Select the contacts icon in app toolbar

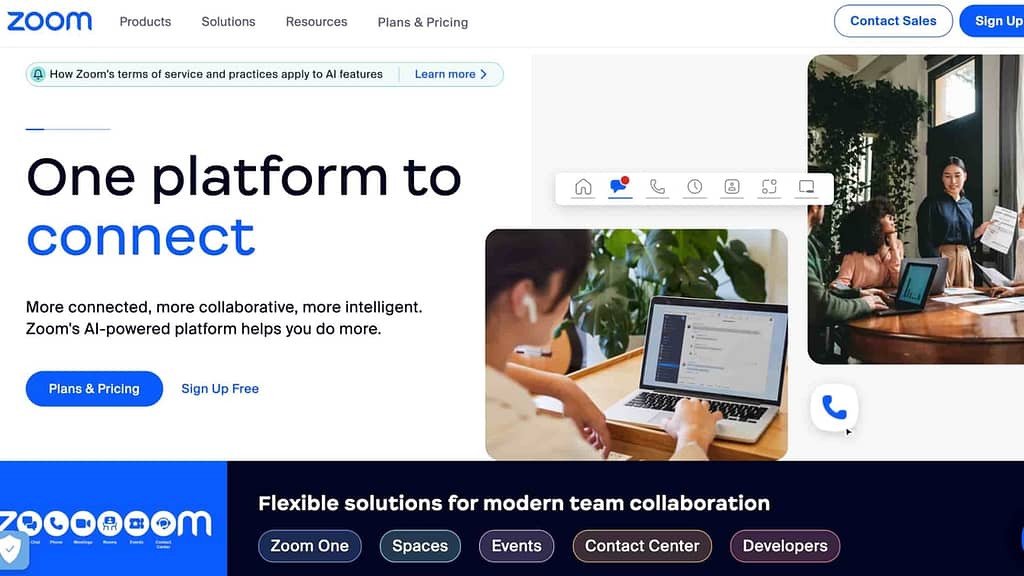point(731,187)
